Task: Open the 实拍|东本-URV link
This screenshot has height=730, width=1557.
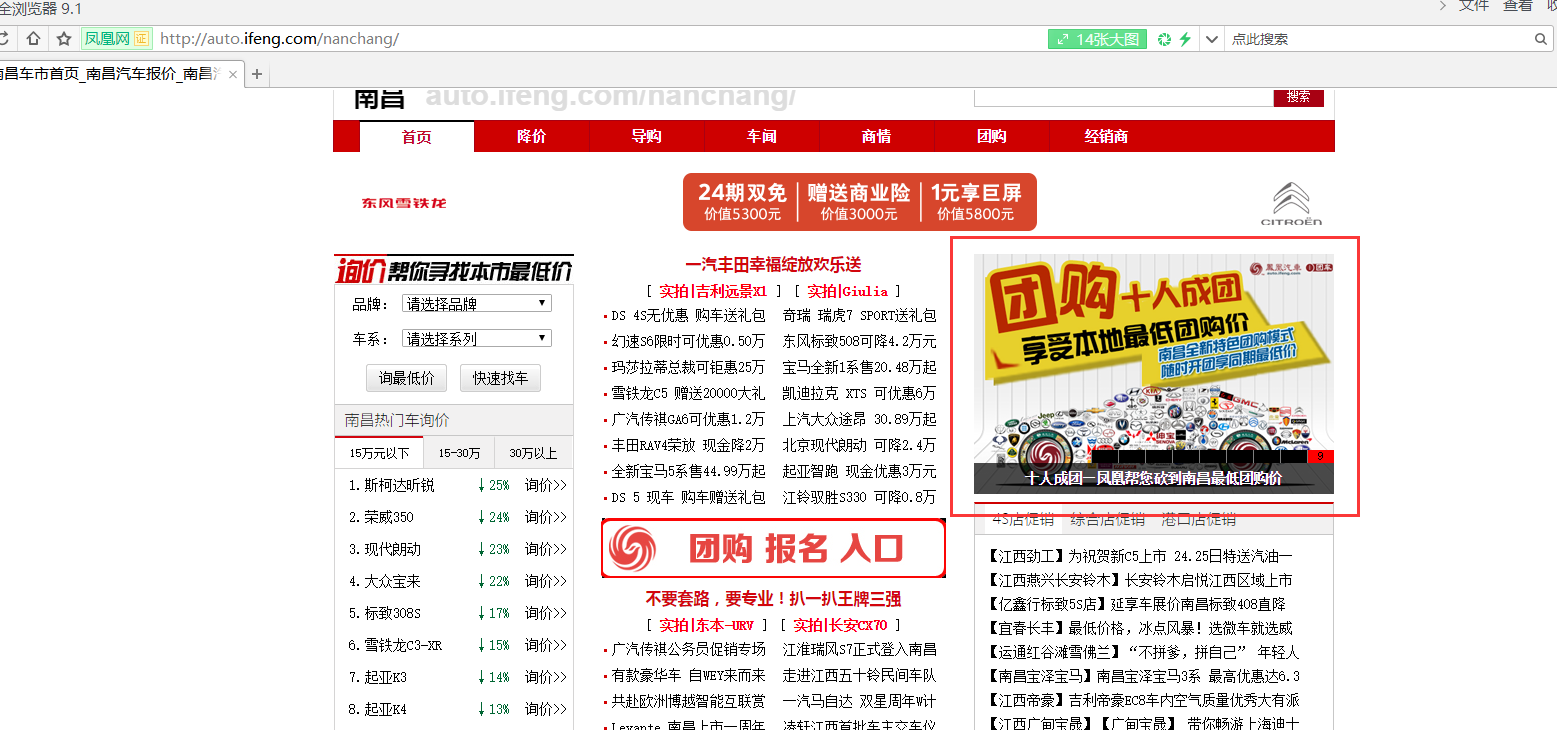Action: [706, 625]
